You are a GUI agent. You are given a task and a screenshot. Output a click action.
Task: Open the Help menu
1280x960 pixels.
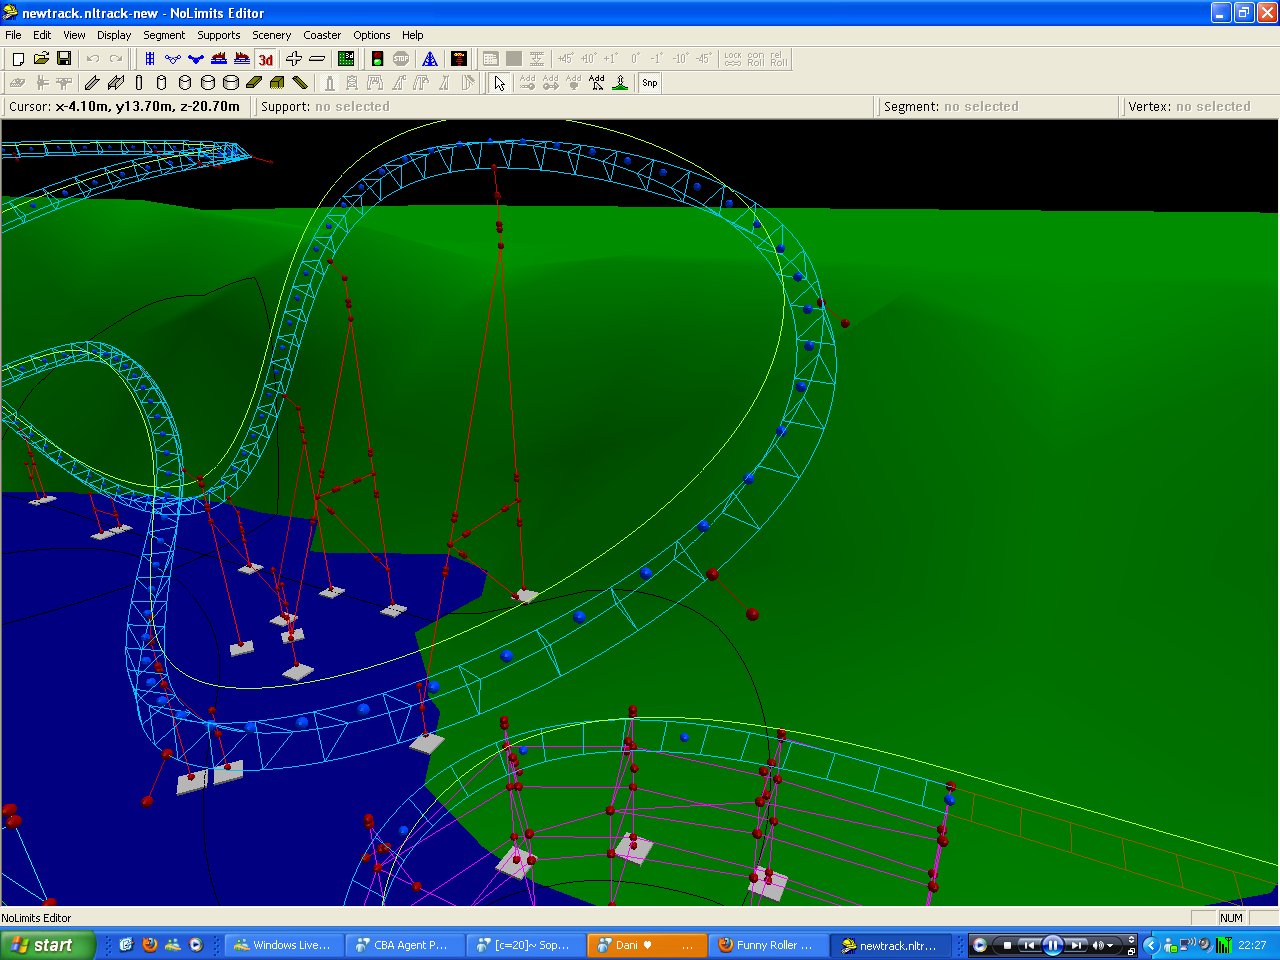[x=413, y=35]
